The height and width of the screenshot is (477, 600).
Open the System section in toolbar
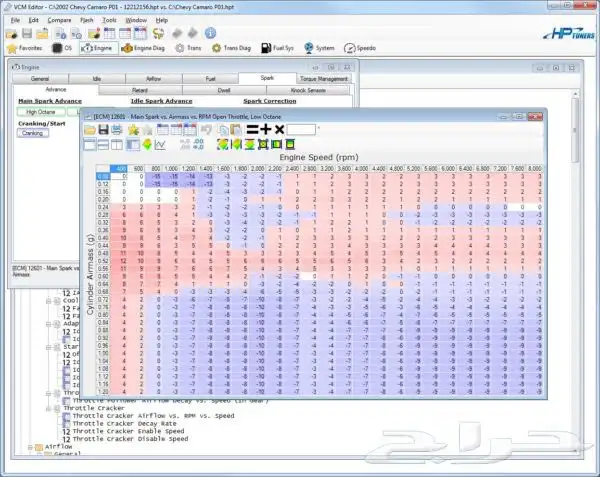click(x=319, y=48)
